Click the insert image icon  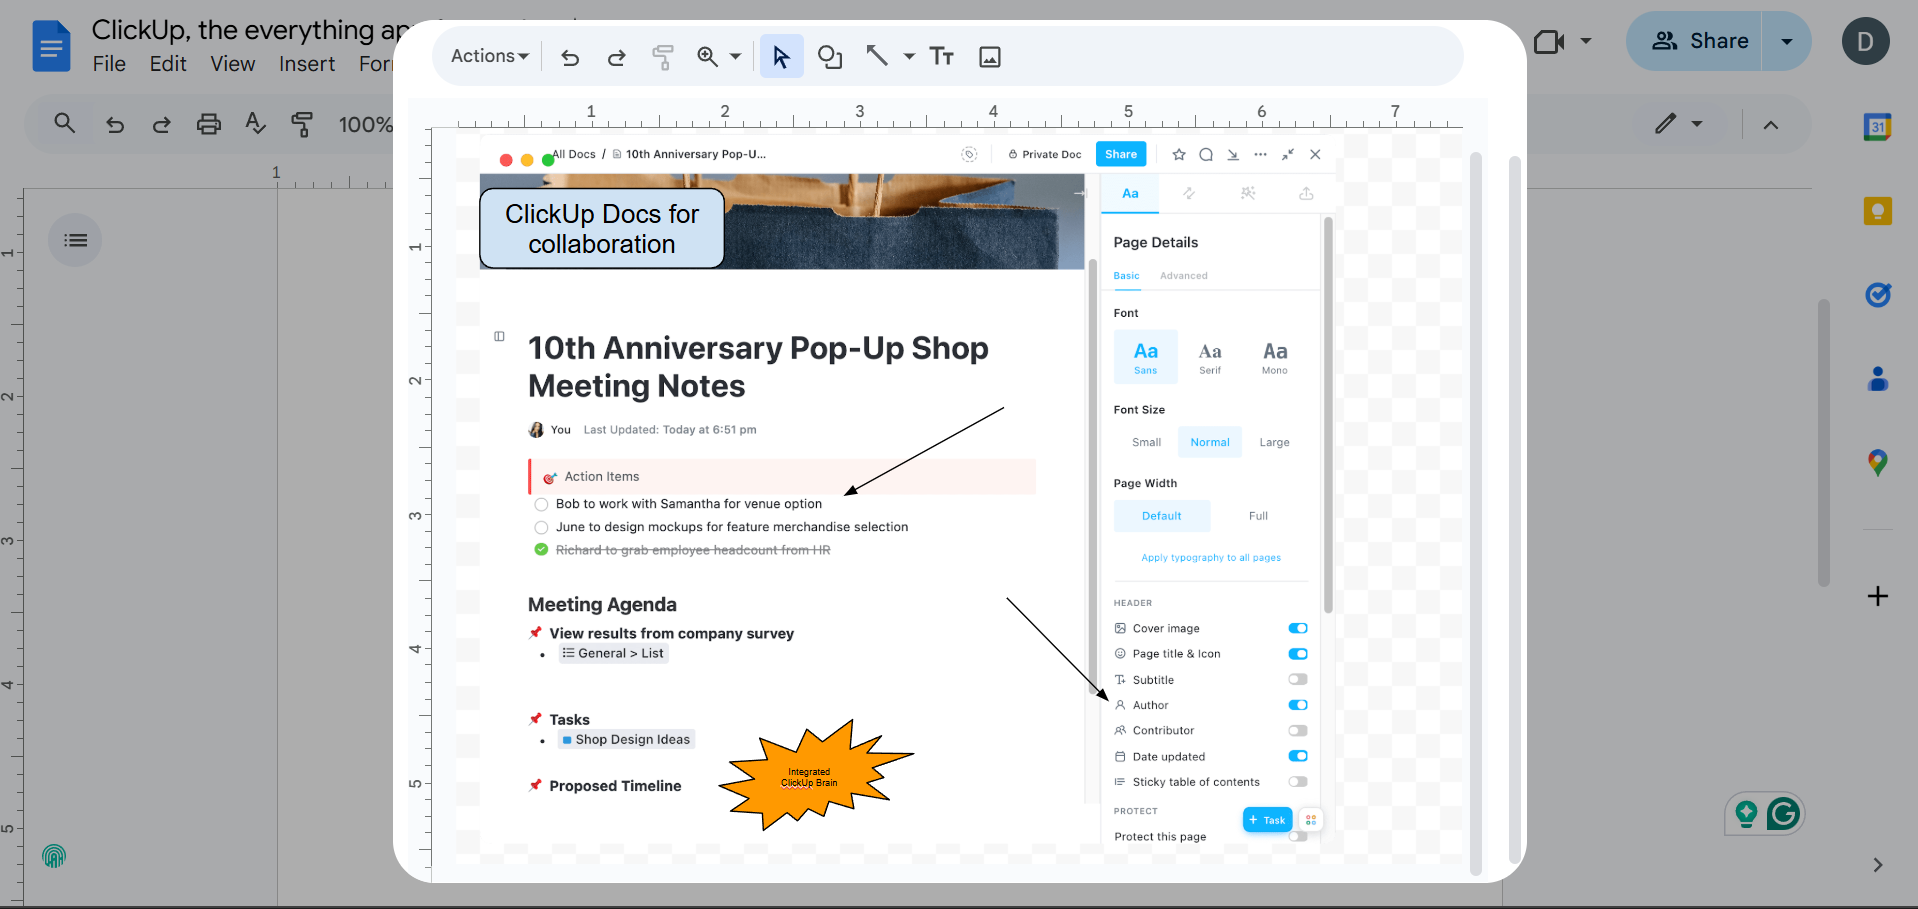(989, 56)
